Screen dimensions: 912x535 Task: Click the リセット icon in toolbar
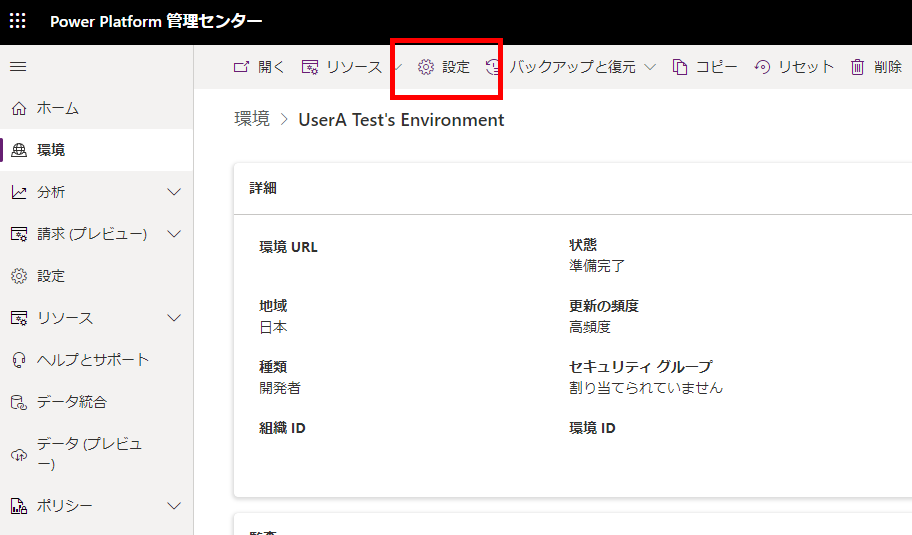point(762,67)
